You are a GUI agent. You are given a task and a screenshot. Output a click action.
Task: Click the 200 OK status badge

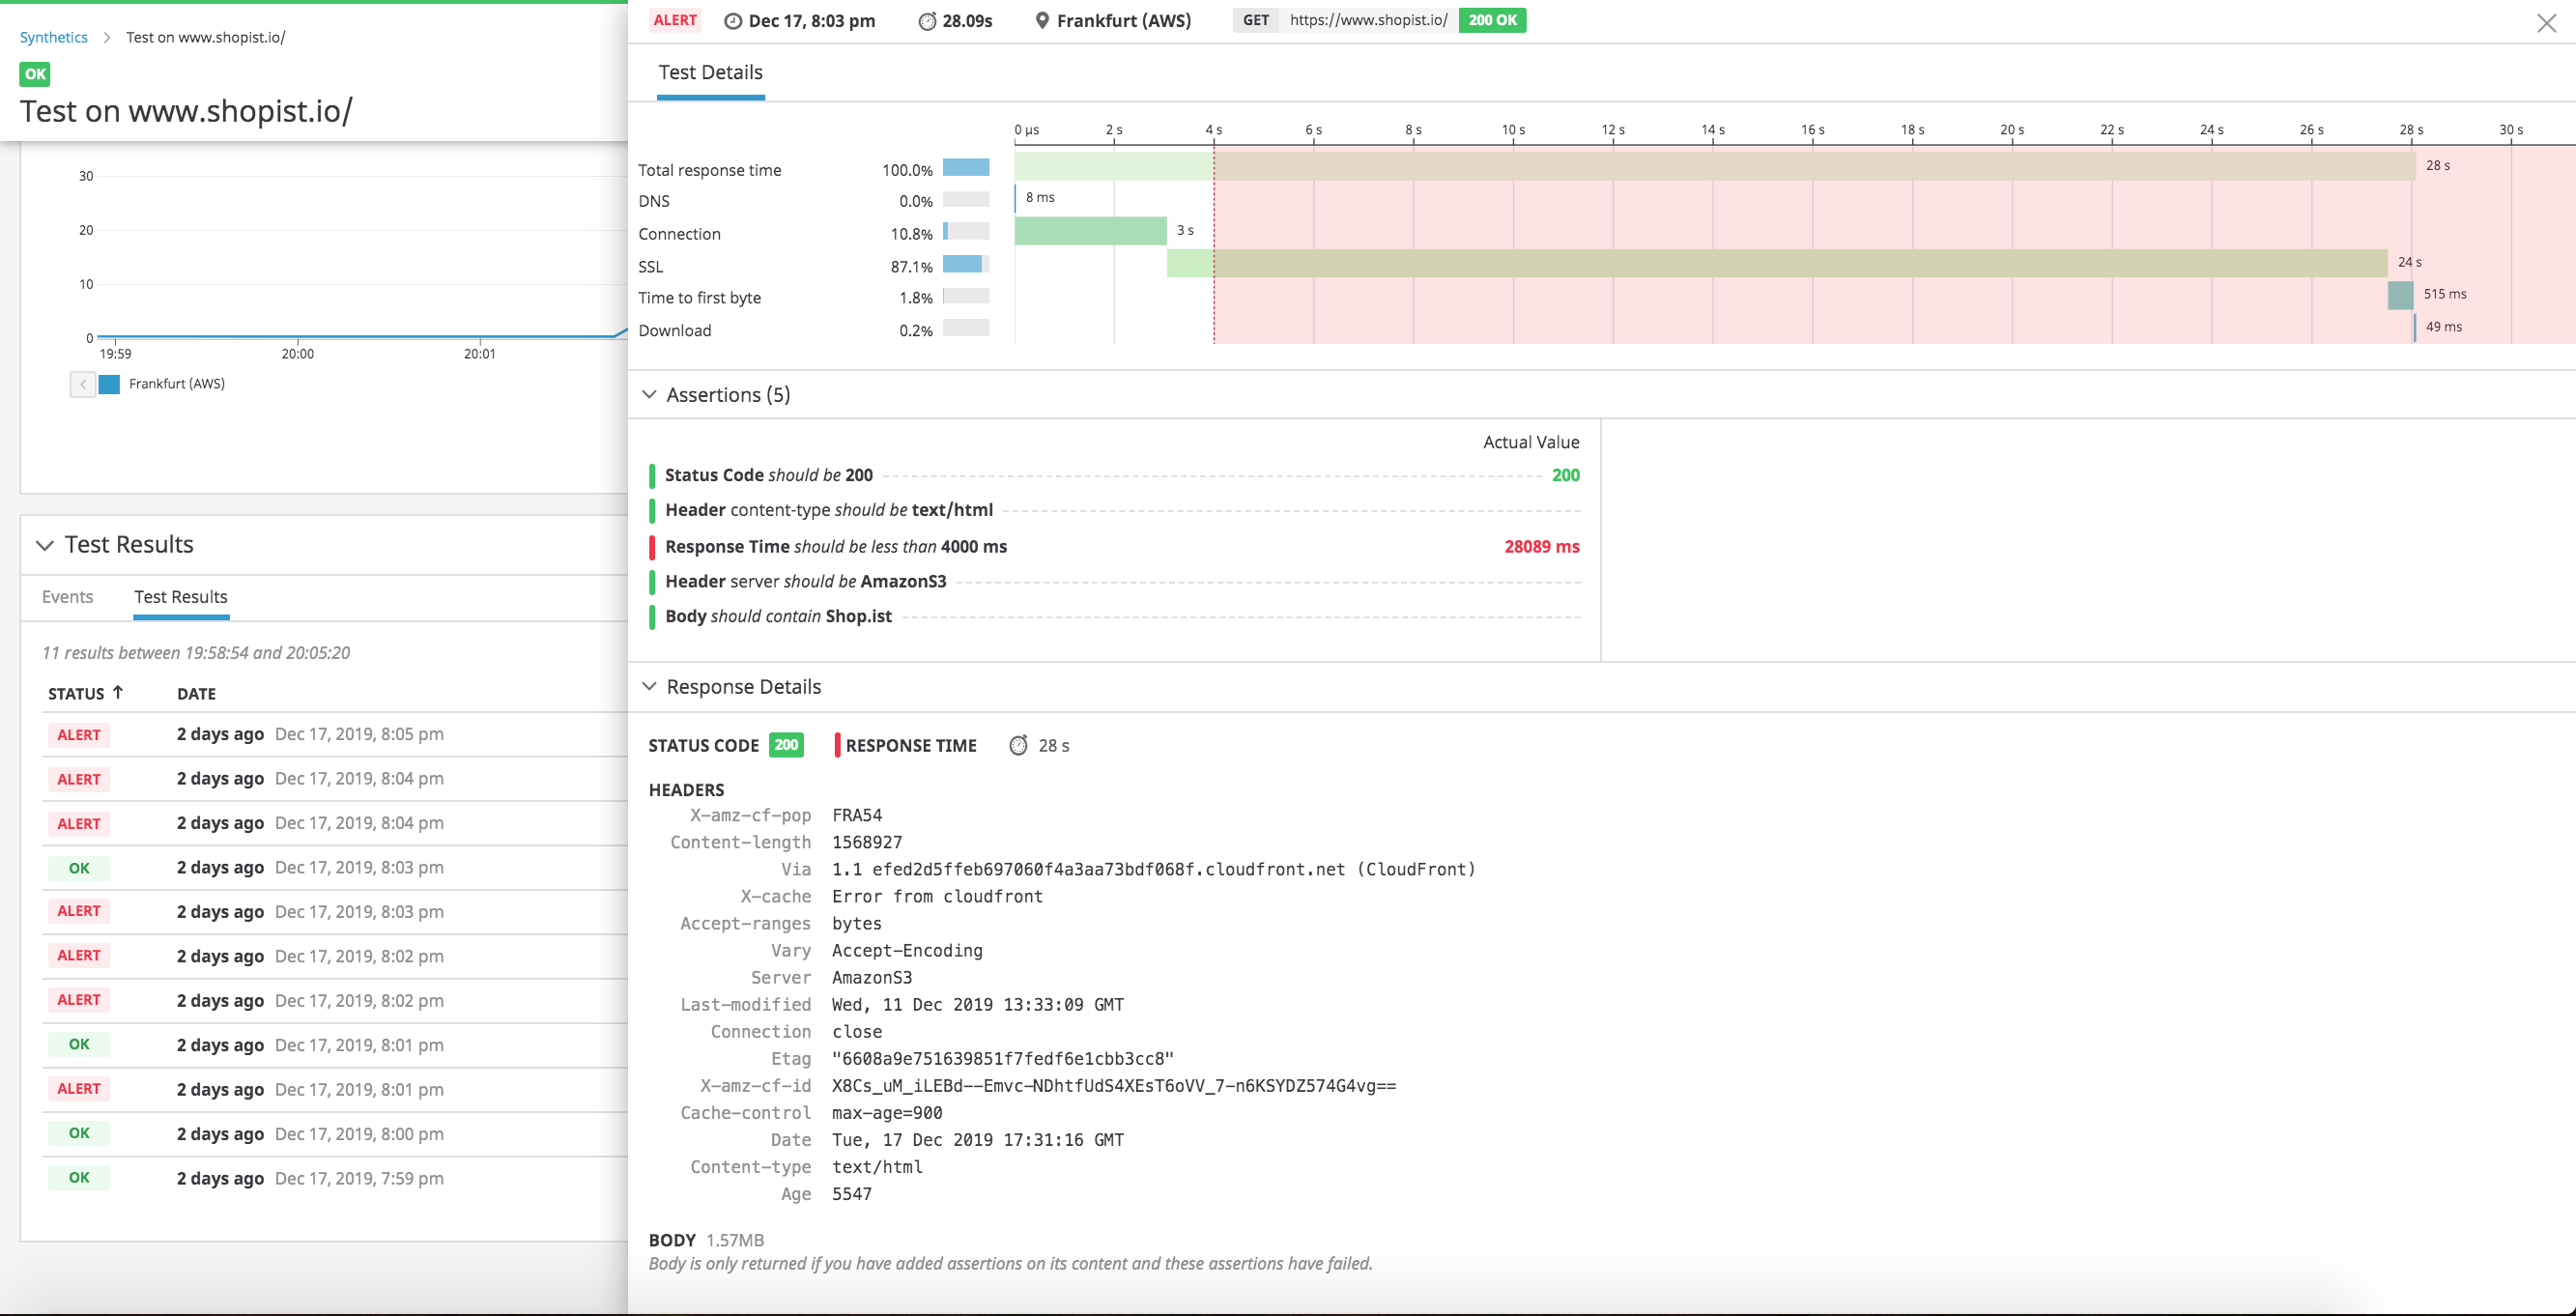point(1492,20)
